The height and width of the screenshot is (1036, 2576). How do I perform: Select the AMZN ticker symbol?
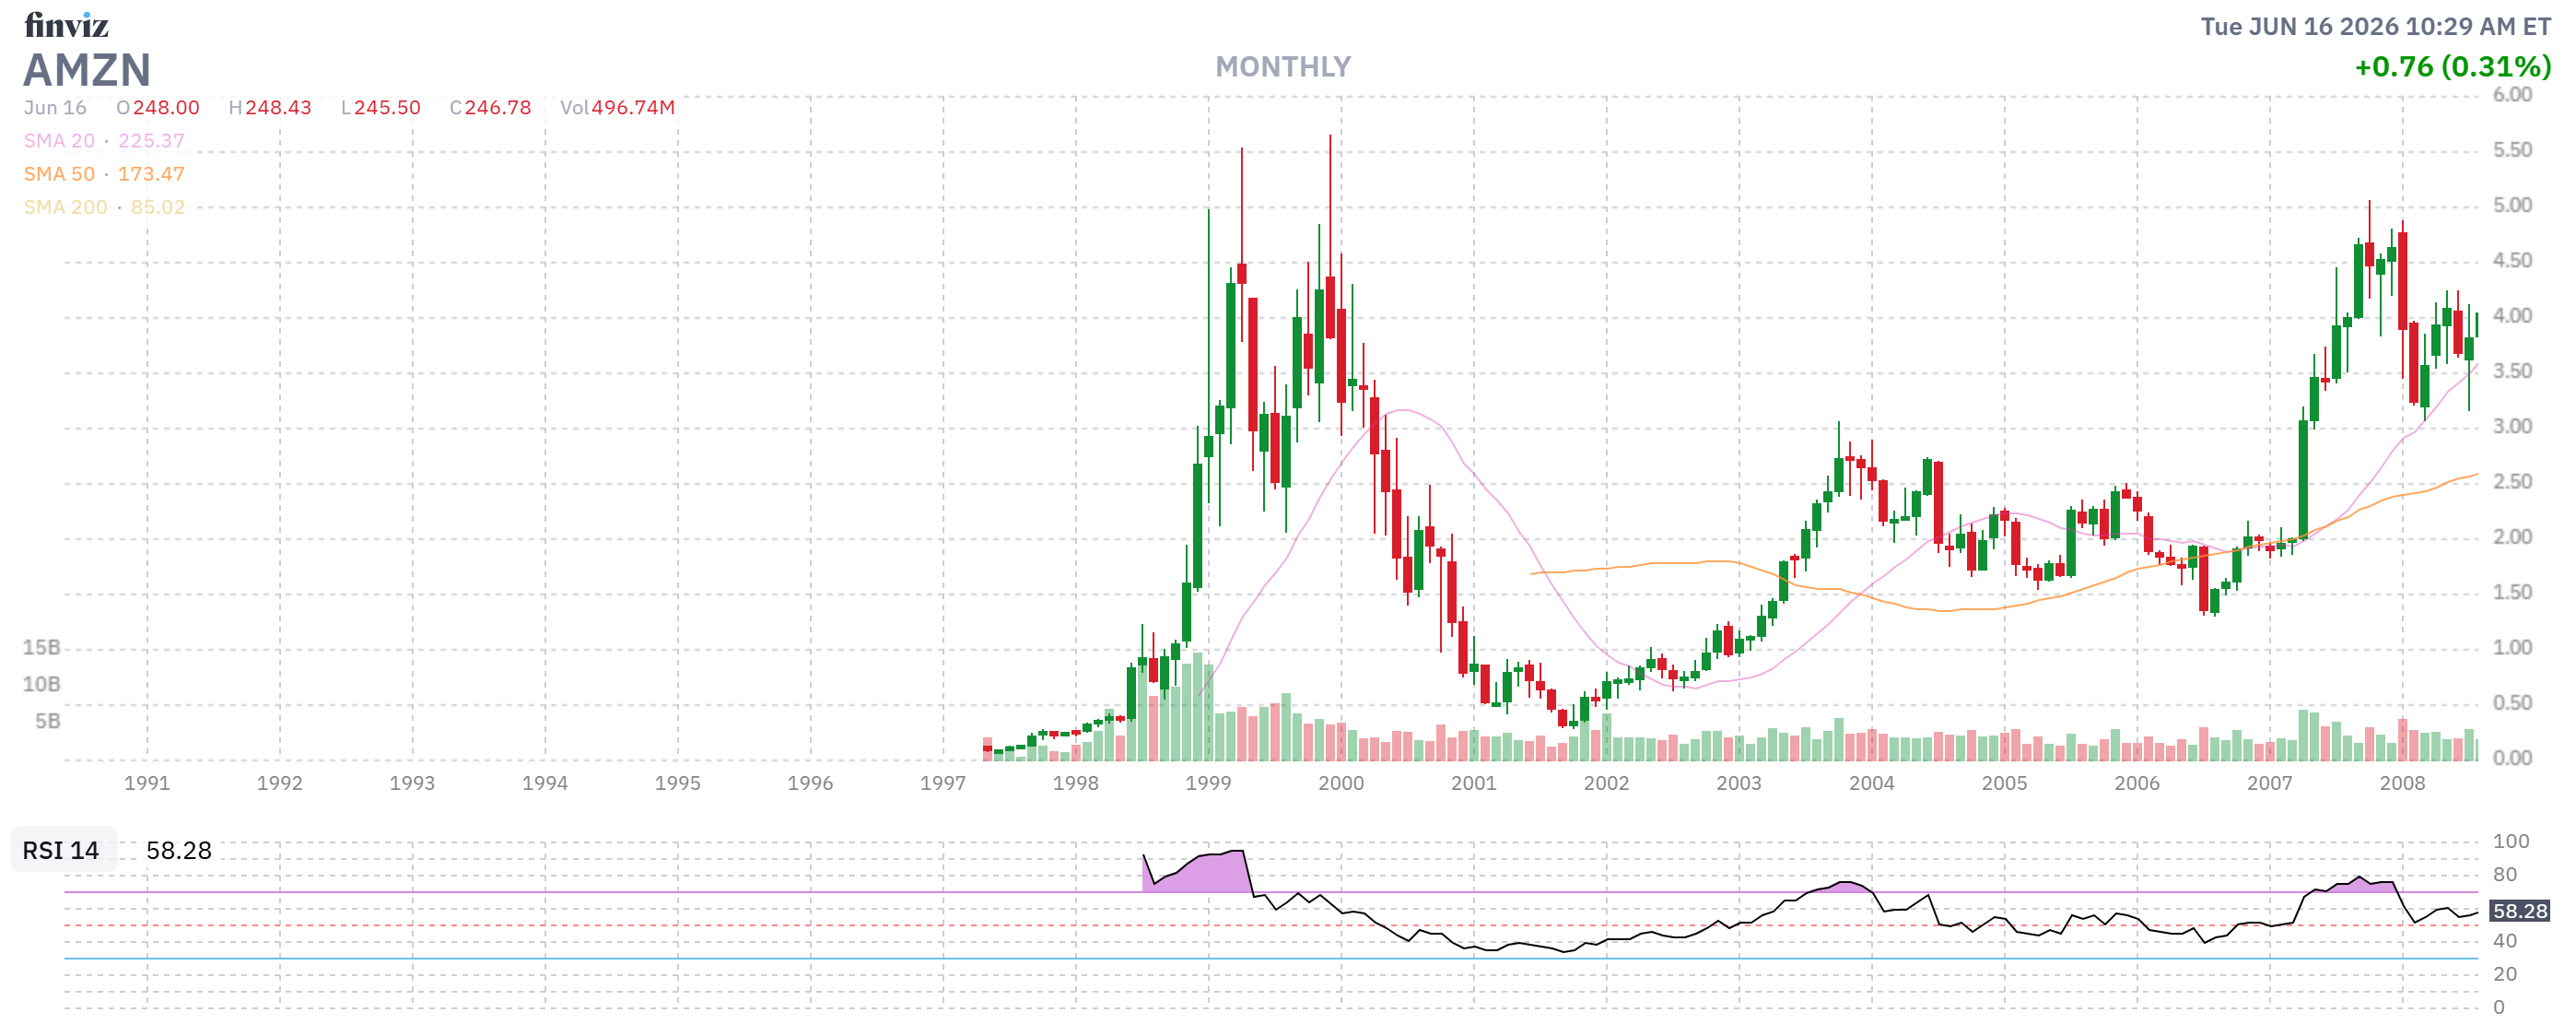click(x=87, y=70)
